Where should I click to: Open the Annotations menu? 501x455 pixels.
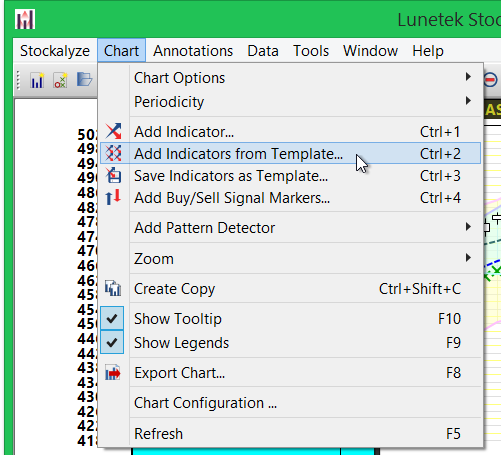coord(193,51)
